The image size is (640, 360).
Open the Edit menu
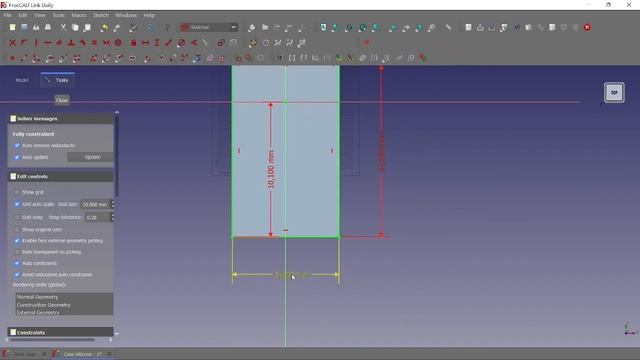(x=22, y=15)
